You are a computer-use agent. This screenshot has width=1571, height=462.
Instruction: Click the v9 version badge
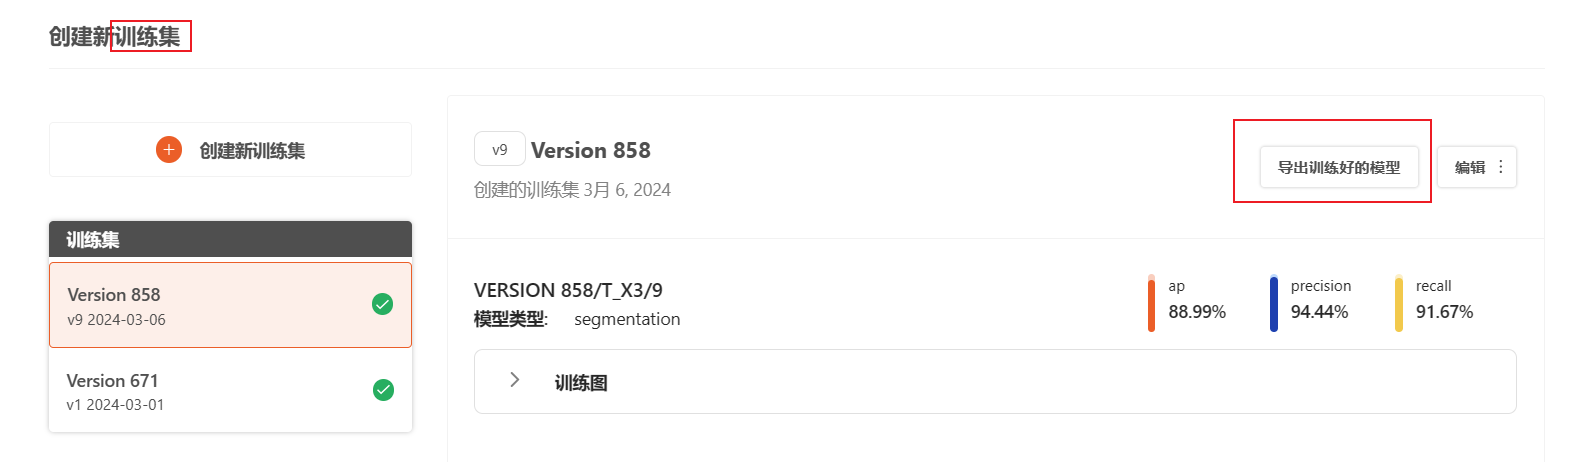pos(500,149)
